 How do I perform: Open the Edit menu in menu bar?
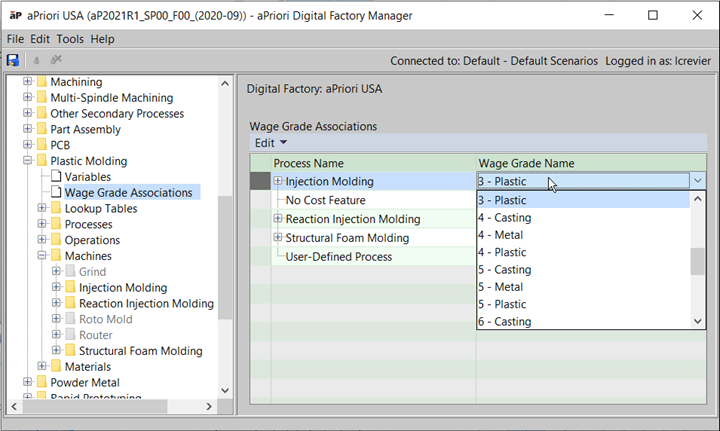[40, 39]
